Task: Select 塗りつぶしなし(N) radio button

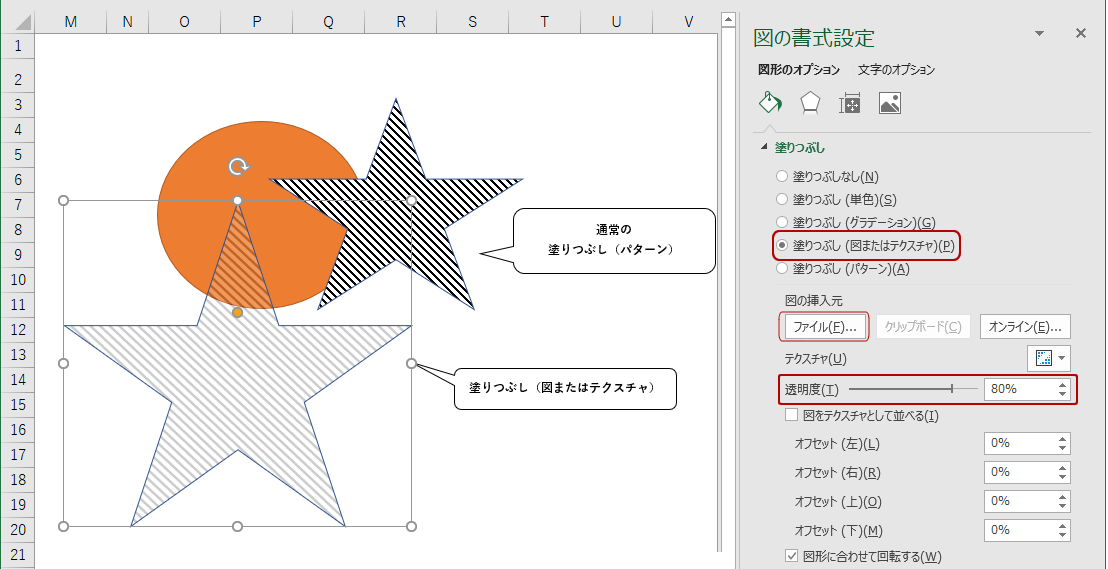Action: click(782, 176)
